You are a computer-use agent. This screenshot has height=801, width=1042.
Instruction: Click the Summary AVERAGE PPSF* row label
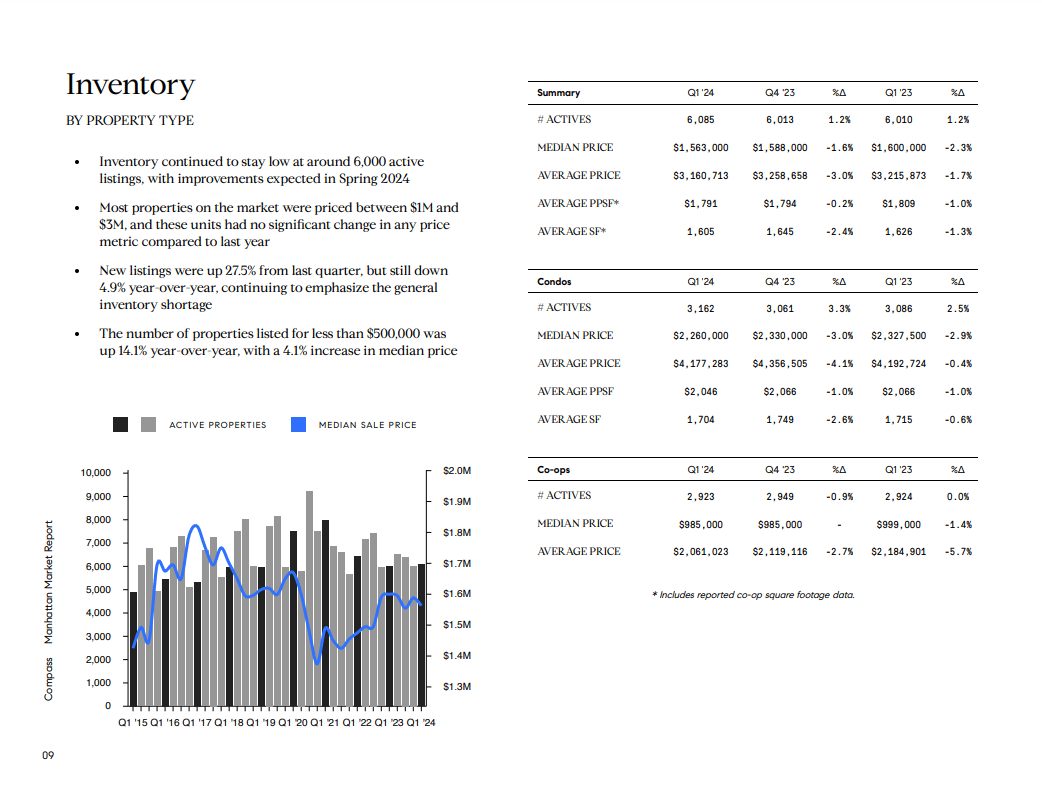tap(578, 203)
